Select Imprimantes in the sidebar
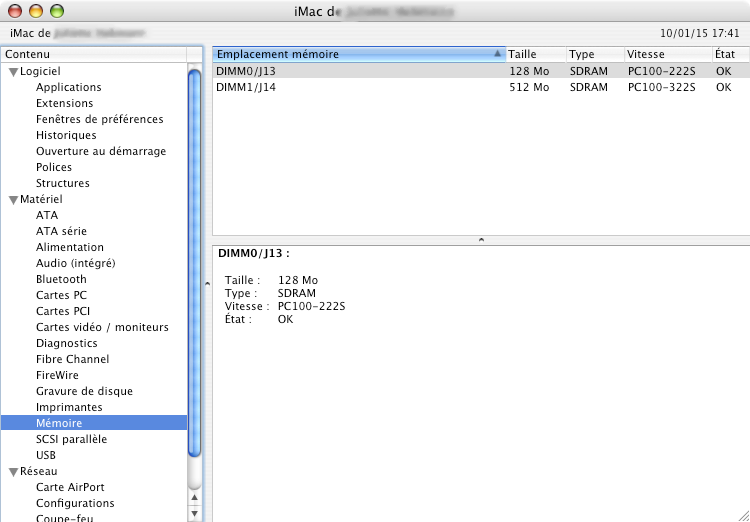The width and height of the screenshot is (750, 522). 69,407
